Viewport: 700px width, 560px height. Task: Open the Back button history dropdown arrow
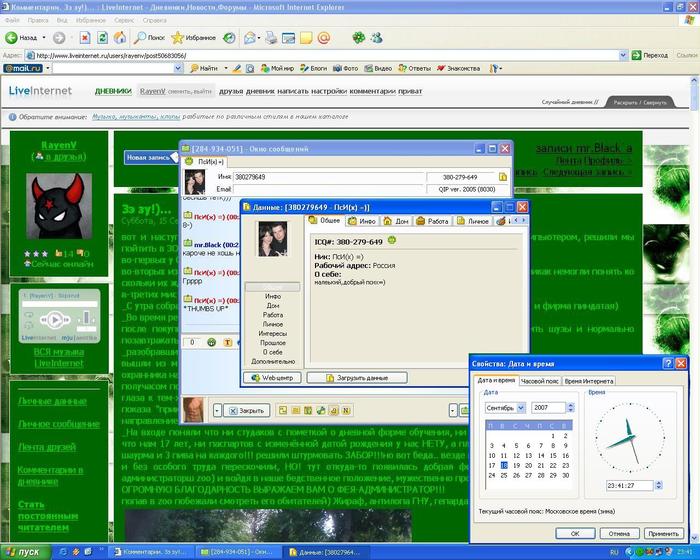pos(44,38)
